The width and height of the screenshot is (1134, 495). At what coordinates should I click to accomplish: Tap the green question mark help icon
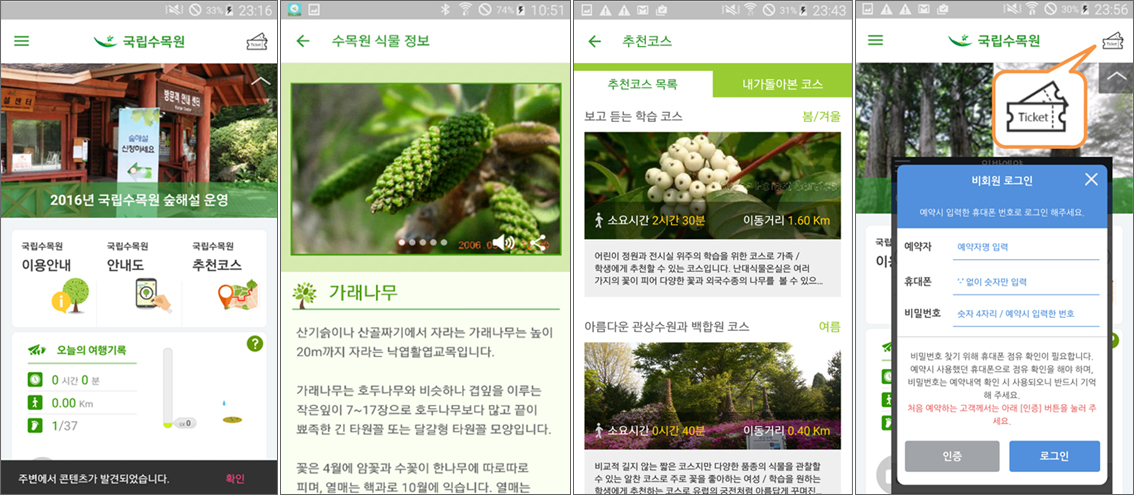255,344
